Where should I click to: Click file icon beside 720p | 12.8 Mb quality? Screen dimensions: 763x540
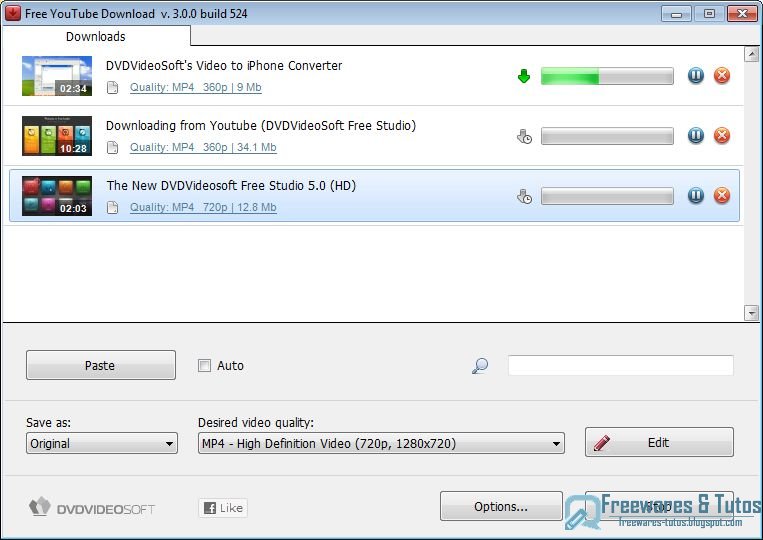(x=112, y=208)
